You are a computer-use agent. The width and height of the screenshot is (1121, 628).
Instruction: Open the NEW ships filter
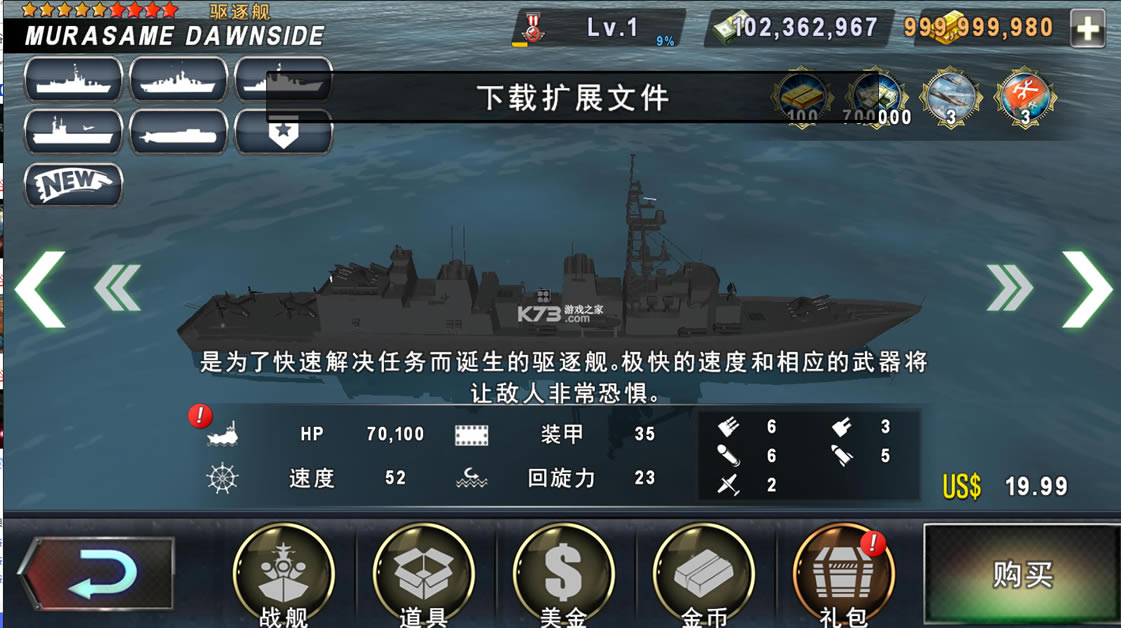[x=74, y=185]
